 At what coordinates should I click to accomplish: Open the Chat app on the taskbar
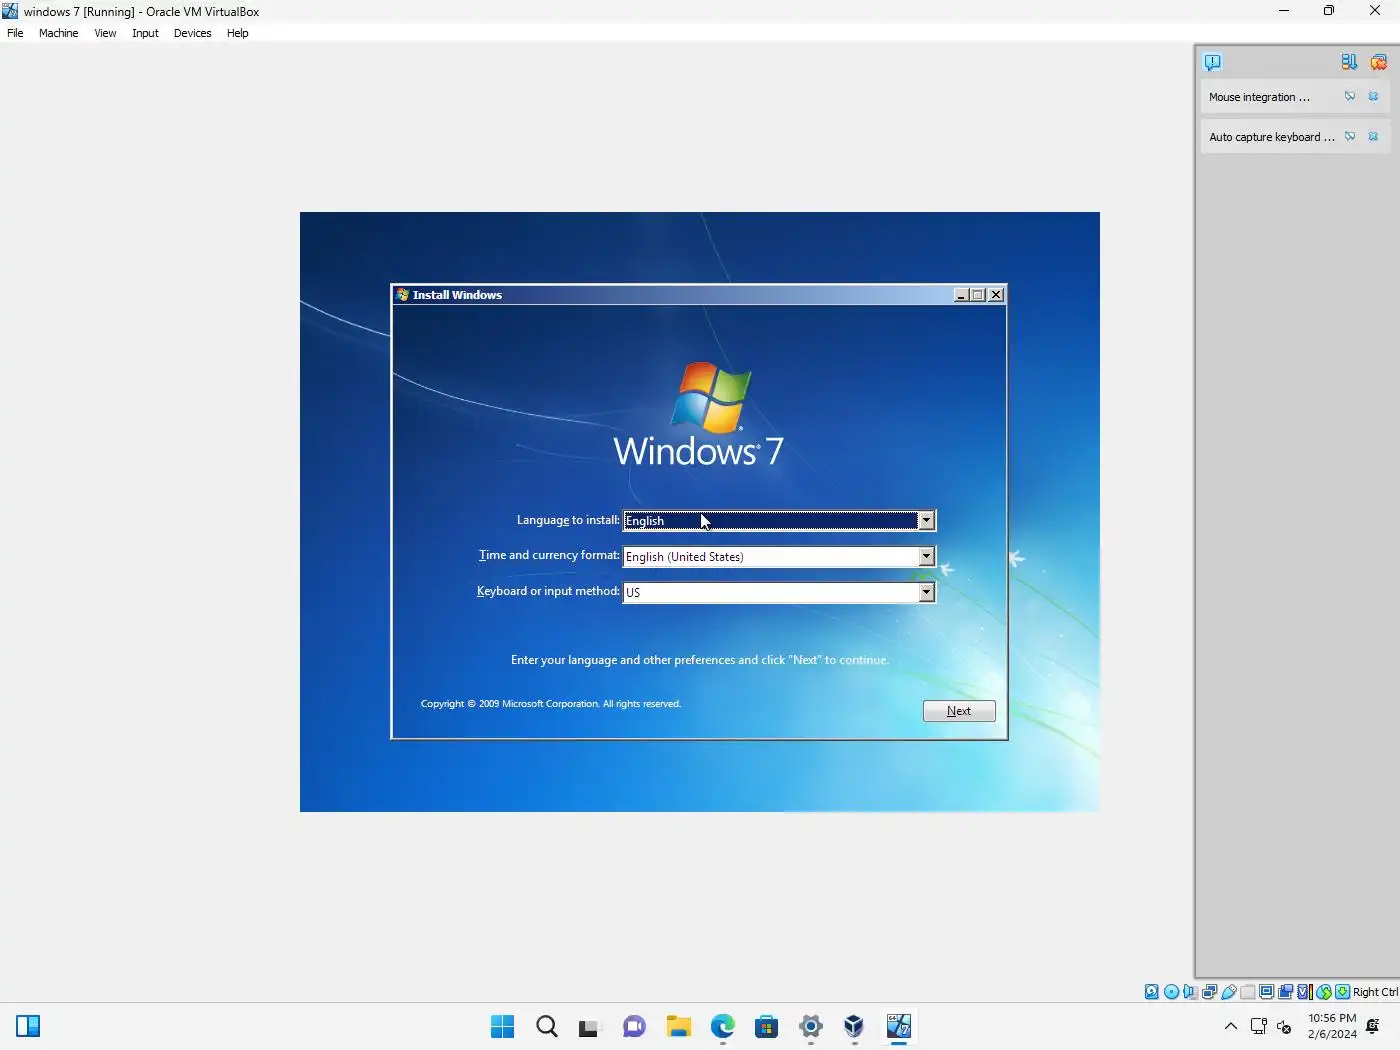(634, 1026)
